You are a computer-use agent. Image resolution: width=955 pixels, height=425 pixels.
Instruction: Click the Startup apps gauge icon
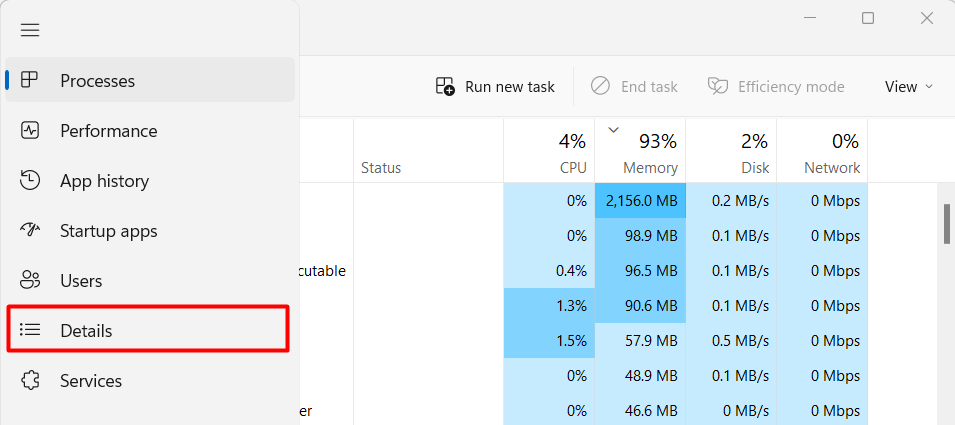click(30, 231)
